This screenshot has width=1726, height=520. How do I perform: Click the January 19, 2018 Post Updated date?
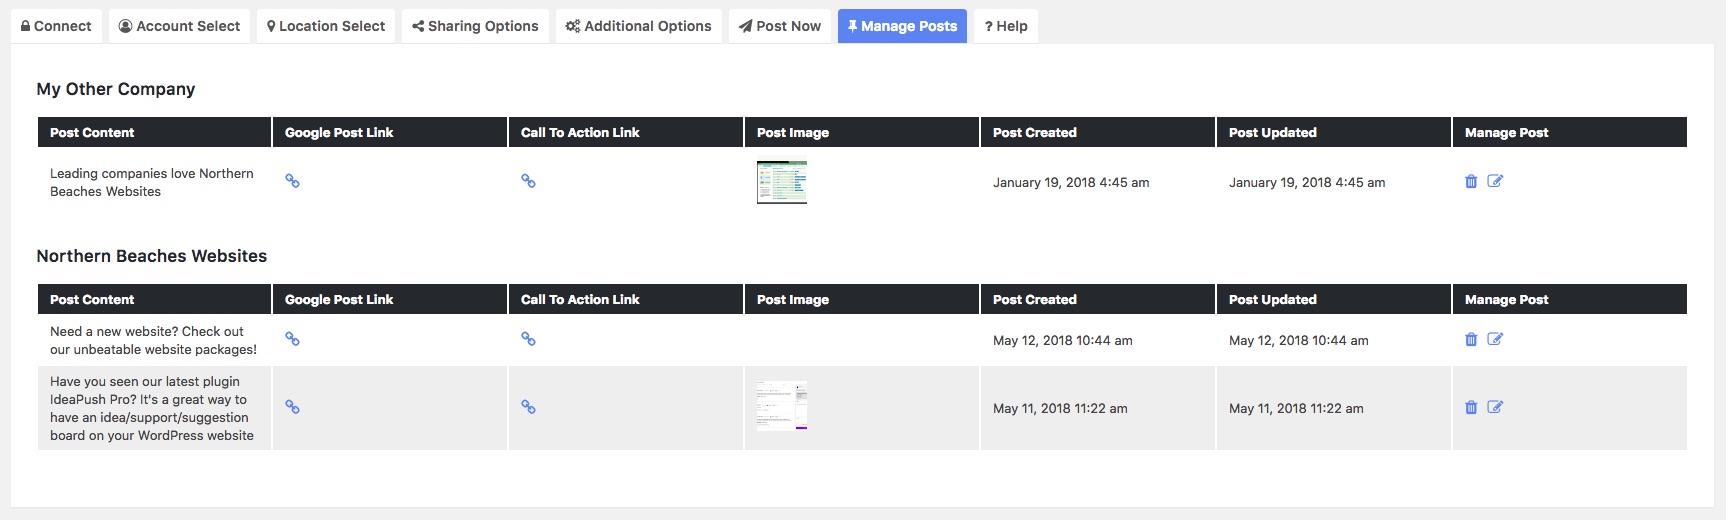1307,182
